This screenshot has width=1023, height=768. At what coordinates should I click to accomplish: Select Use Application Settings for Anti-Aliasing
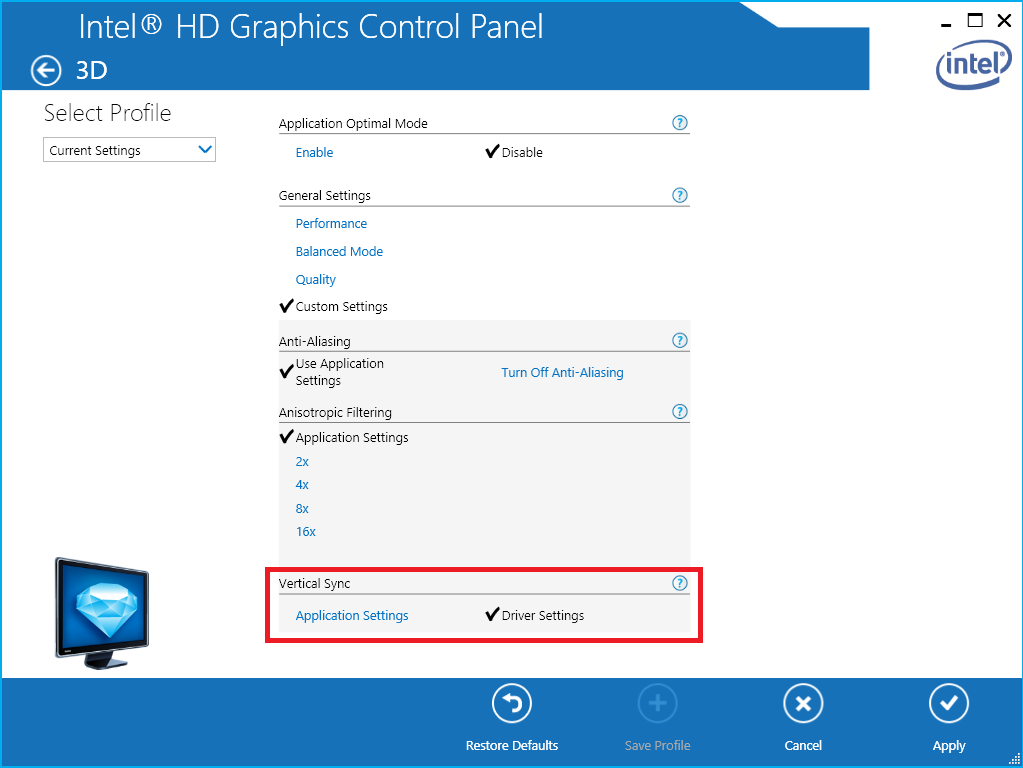pos(339,372)
